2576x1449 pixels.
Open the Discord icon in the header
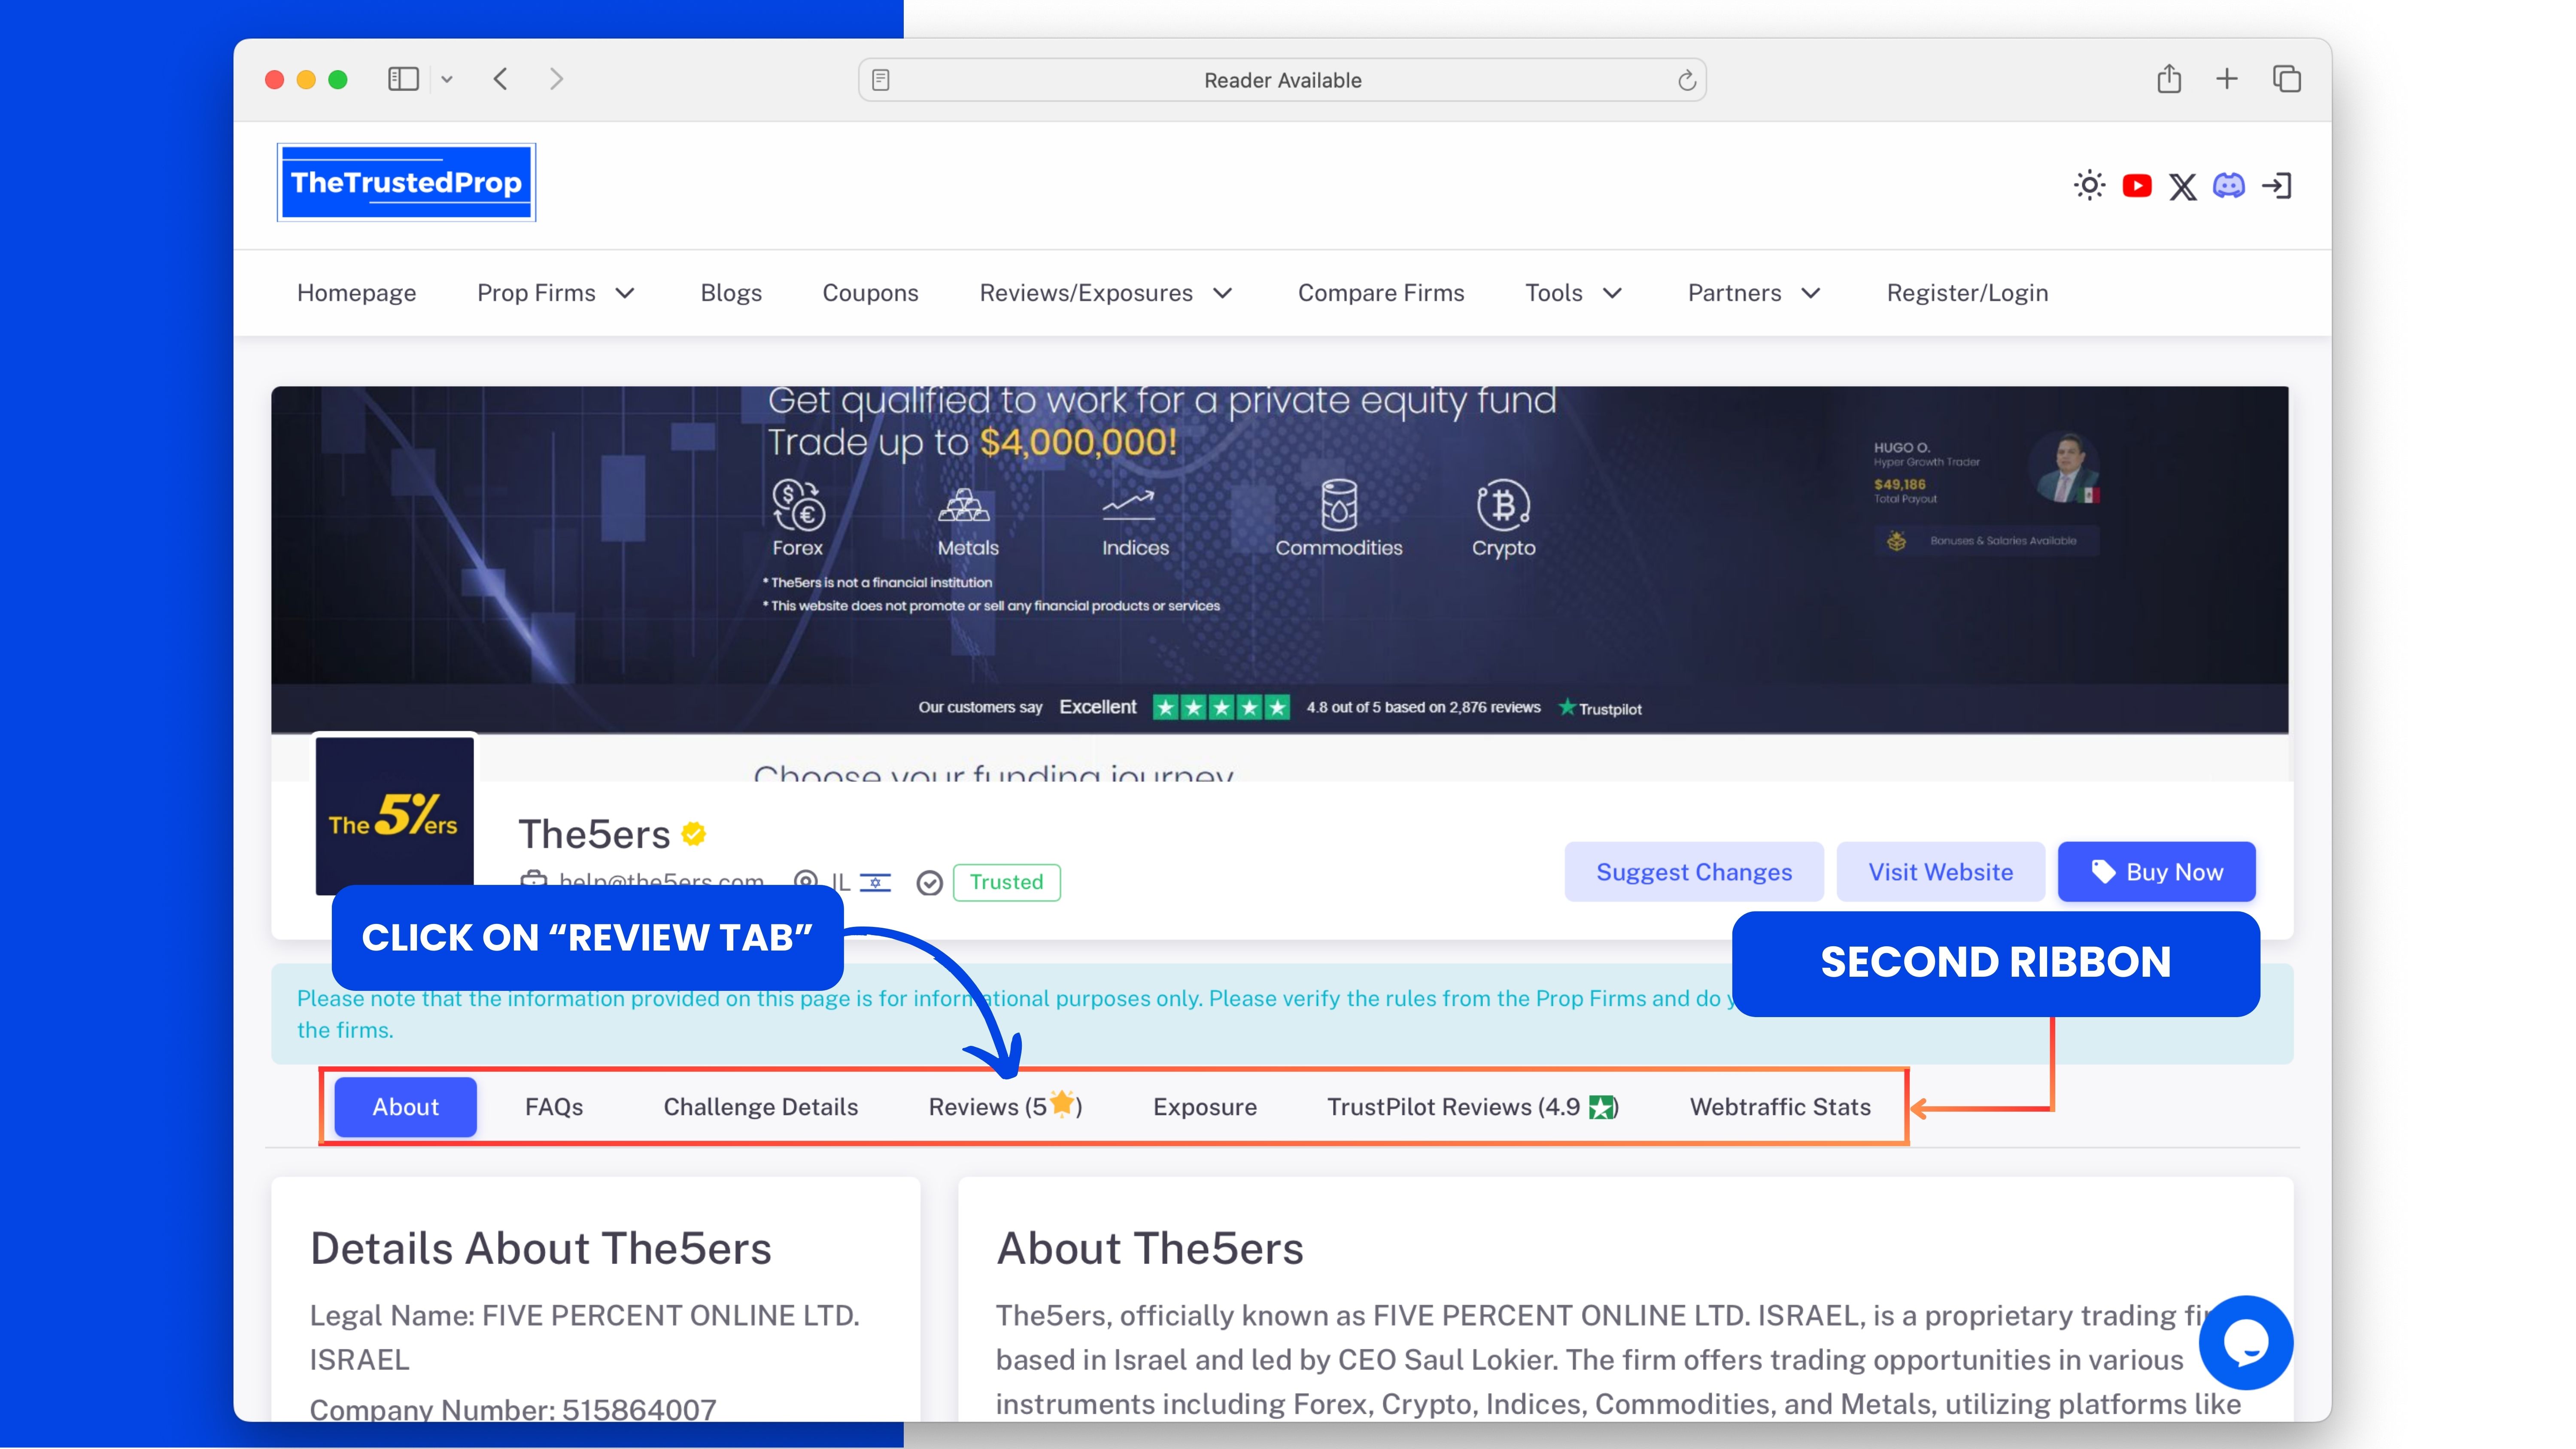(2229, 185)
